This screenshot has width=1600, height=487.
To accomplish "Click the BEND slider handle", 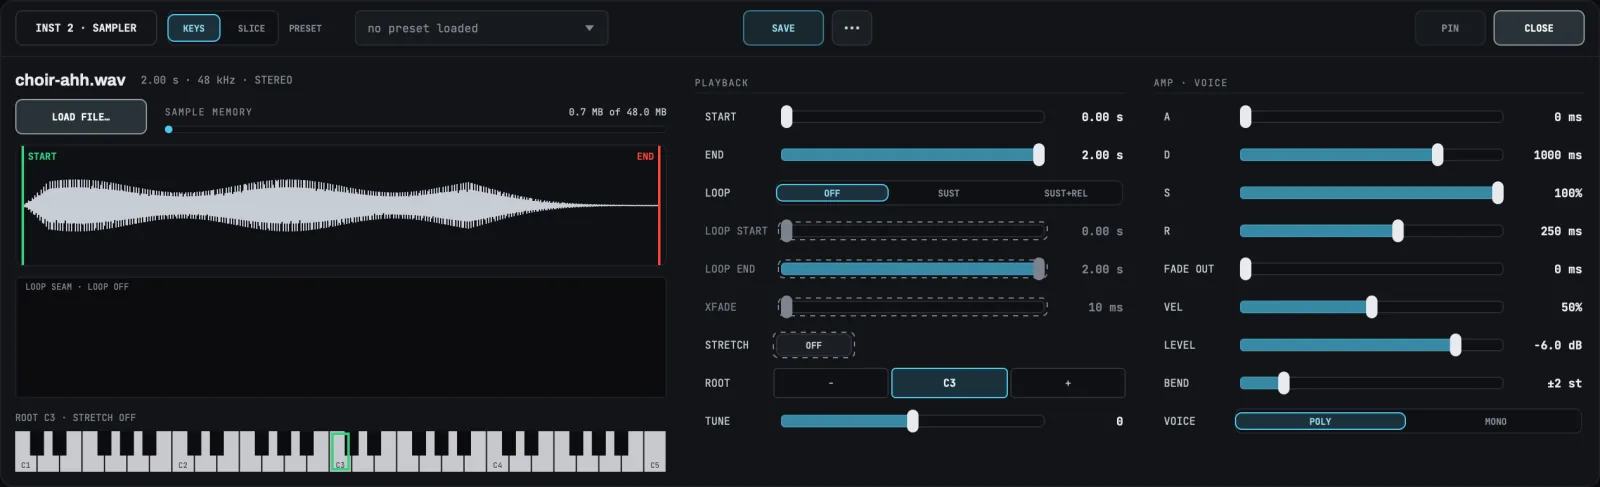I will [x=1284, y=383].
